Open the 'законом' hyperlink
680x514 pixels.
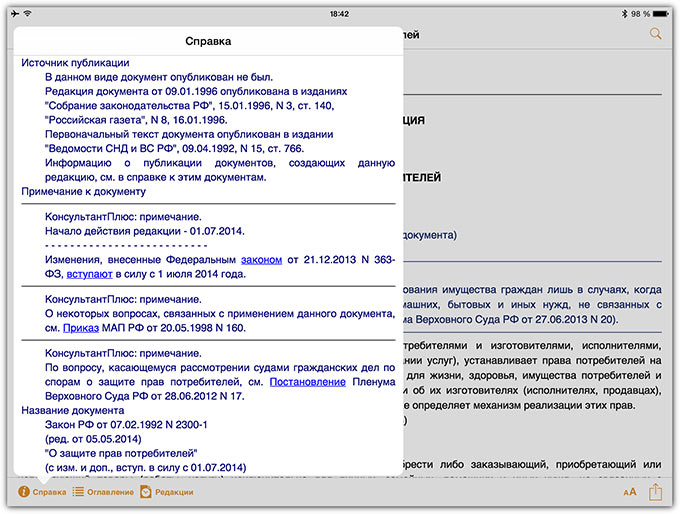pyautogui.click(x=262, y=260)
